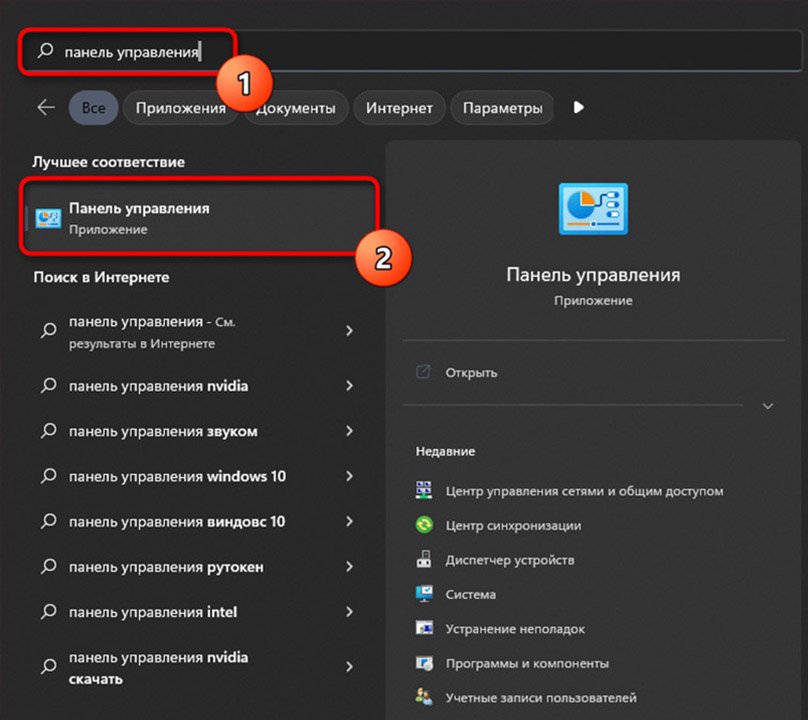
Task: Switch to the Параметры filter tab
Action: coord(502,108)
